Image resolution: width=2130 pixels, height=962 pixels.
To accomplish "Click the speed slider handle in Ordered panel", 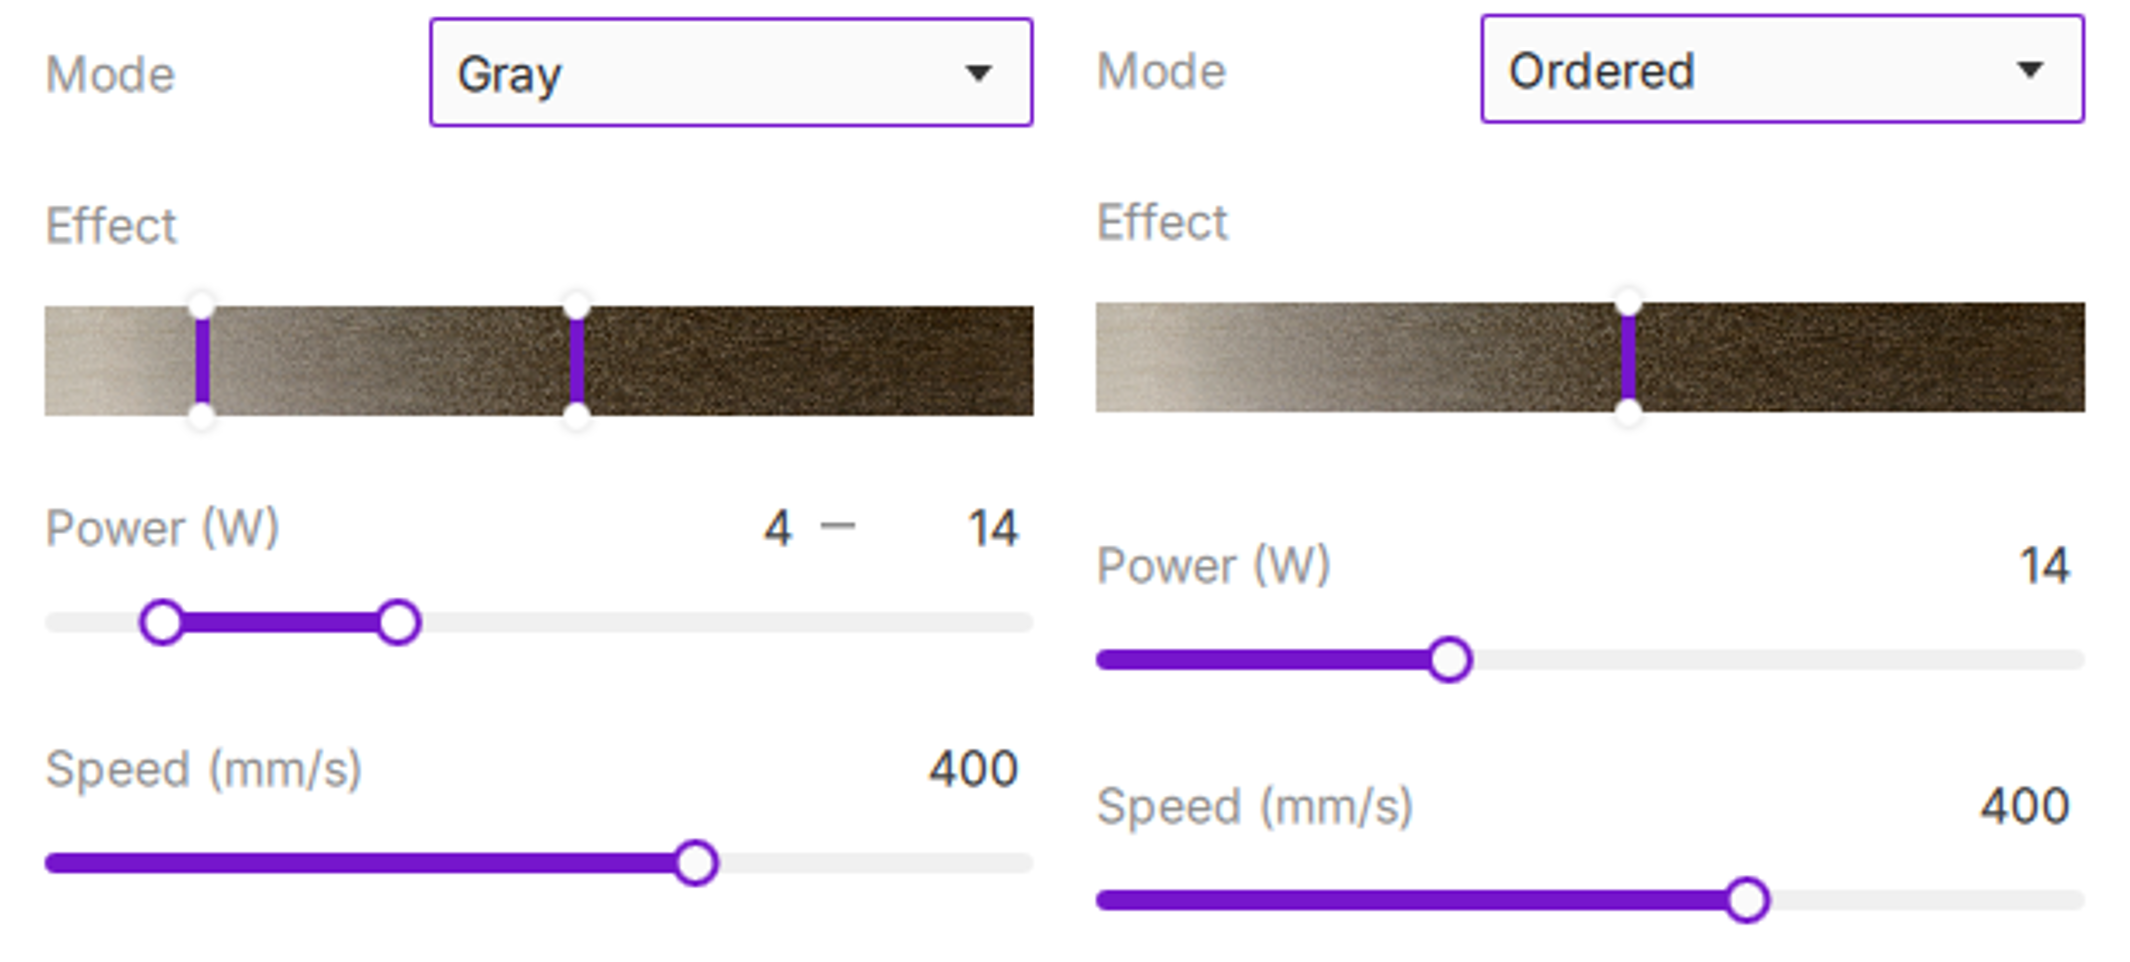I will tap(1746, 899).
